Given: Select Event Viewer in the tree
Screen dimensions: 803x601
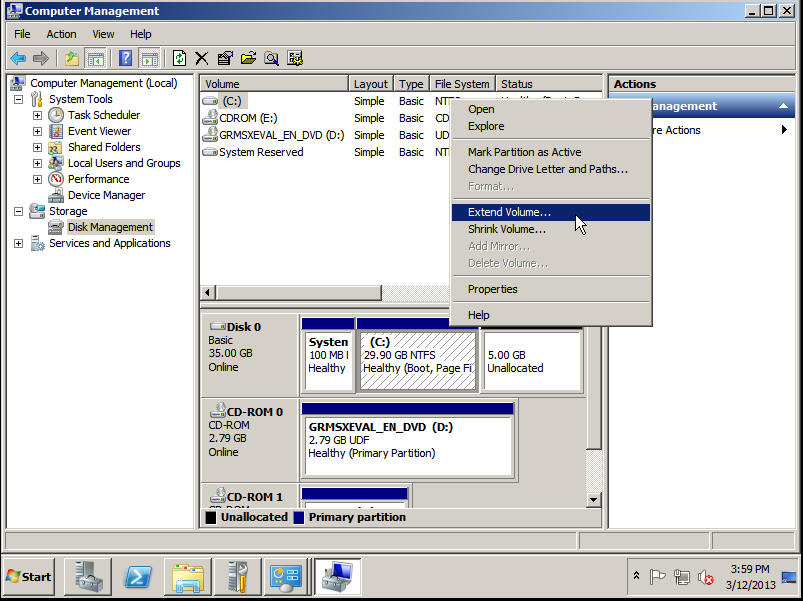Looking at the screenshot, I should (99, 131).
